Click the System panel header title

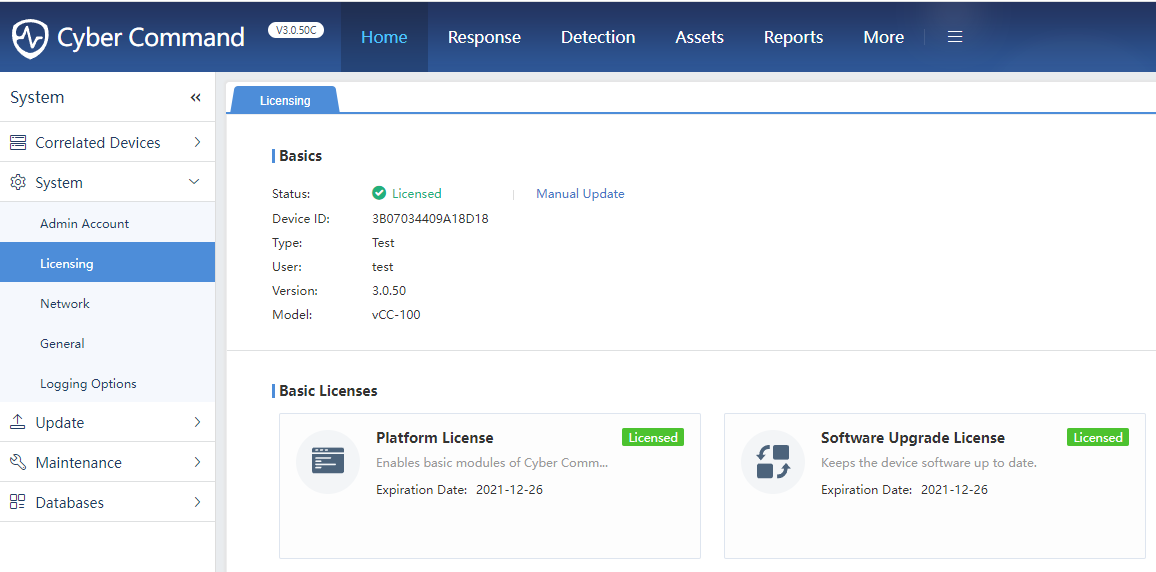click(37, 97)
